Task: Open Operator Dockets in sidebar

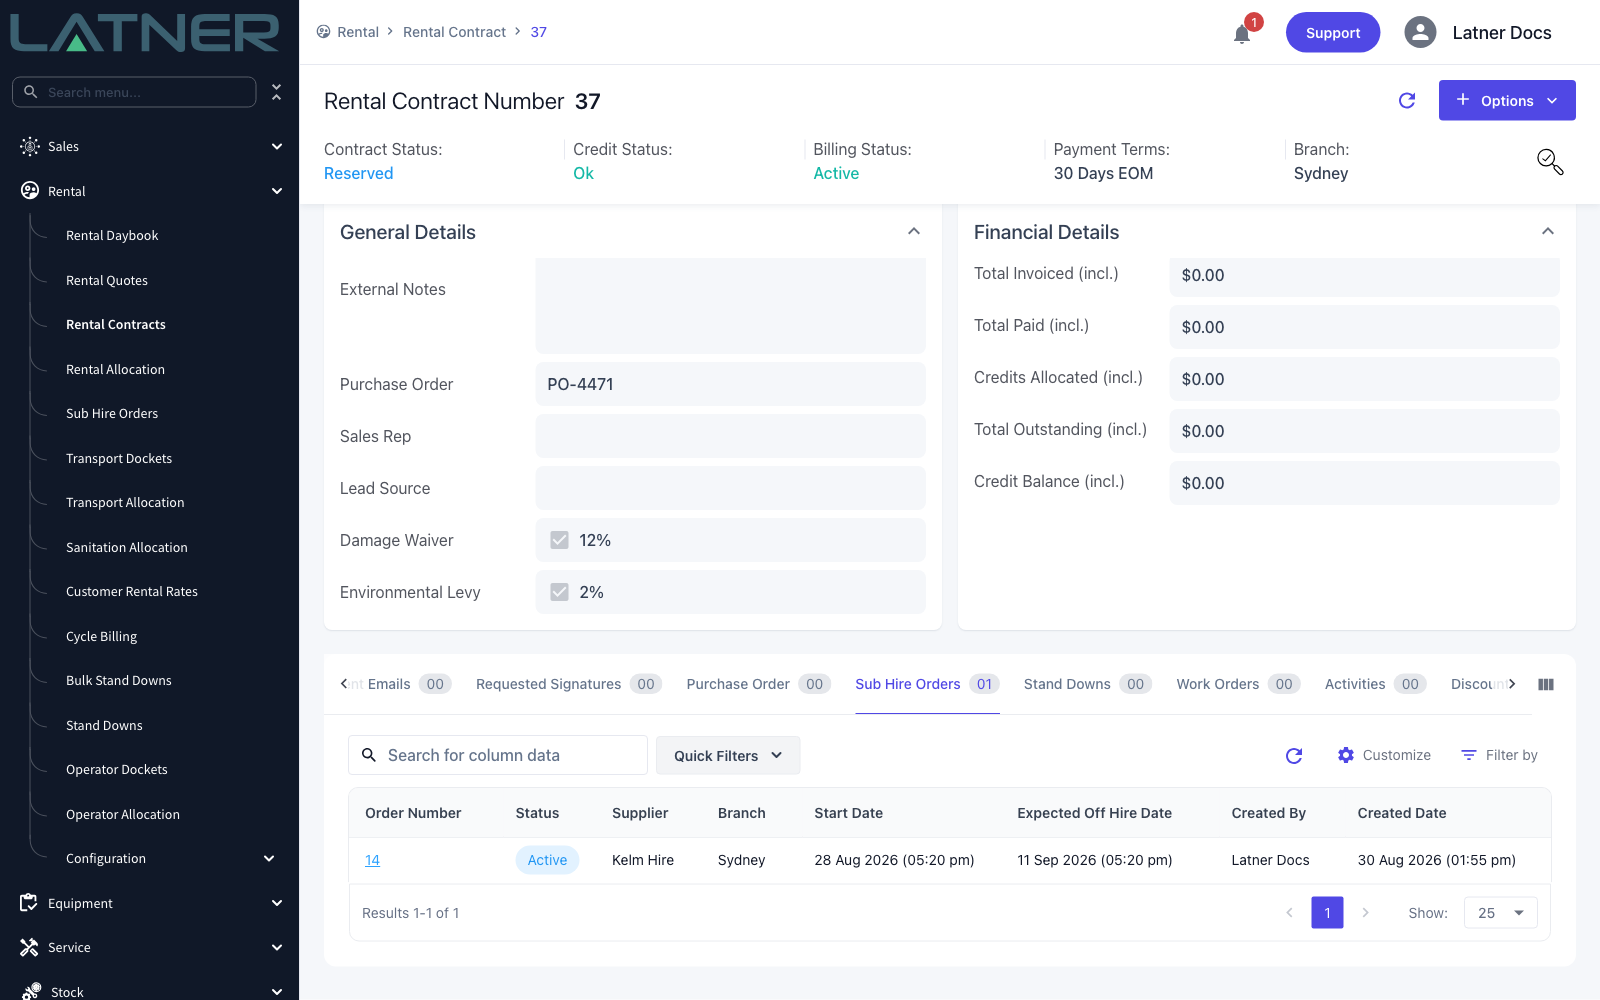Action: click(x=117, y=769)
